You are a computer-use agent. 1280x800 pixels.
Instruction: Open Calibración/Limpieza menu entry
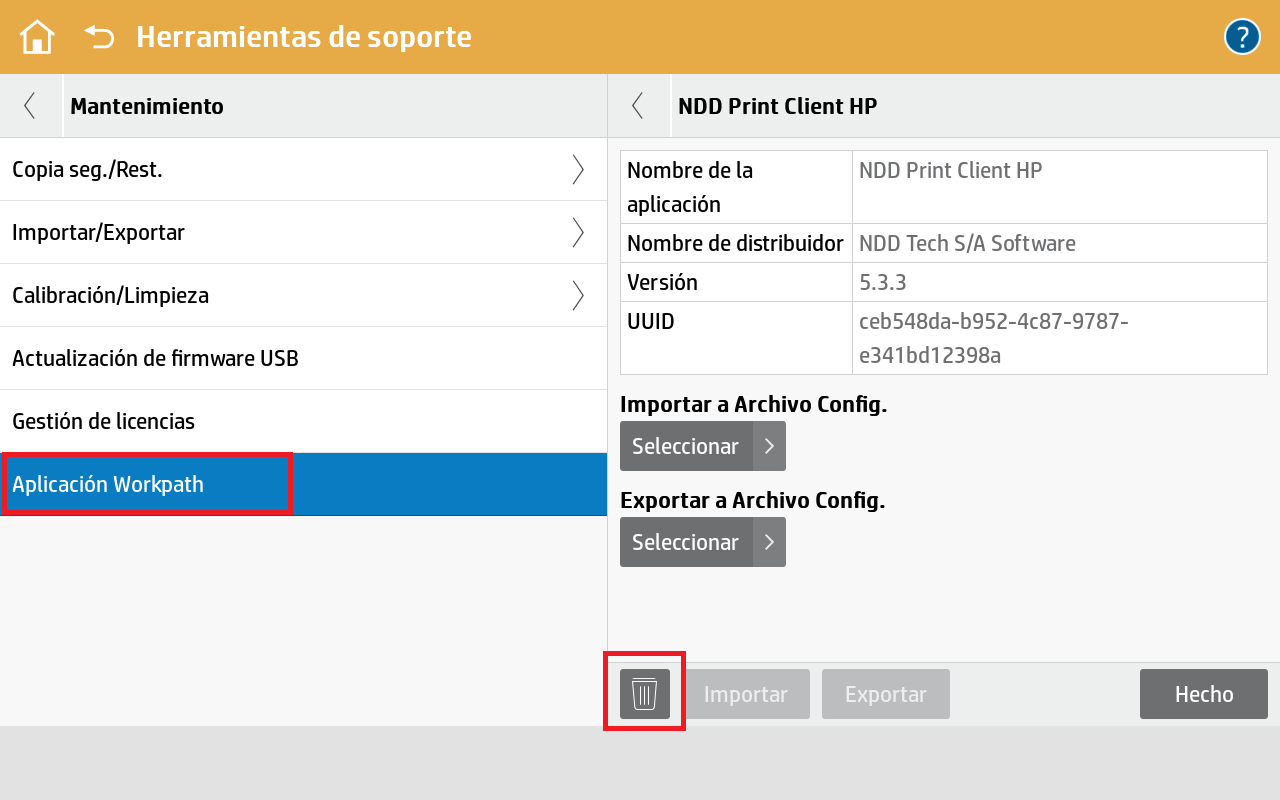coord(303,296)
